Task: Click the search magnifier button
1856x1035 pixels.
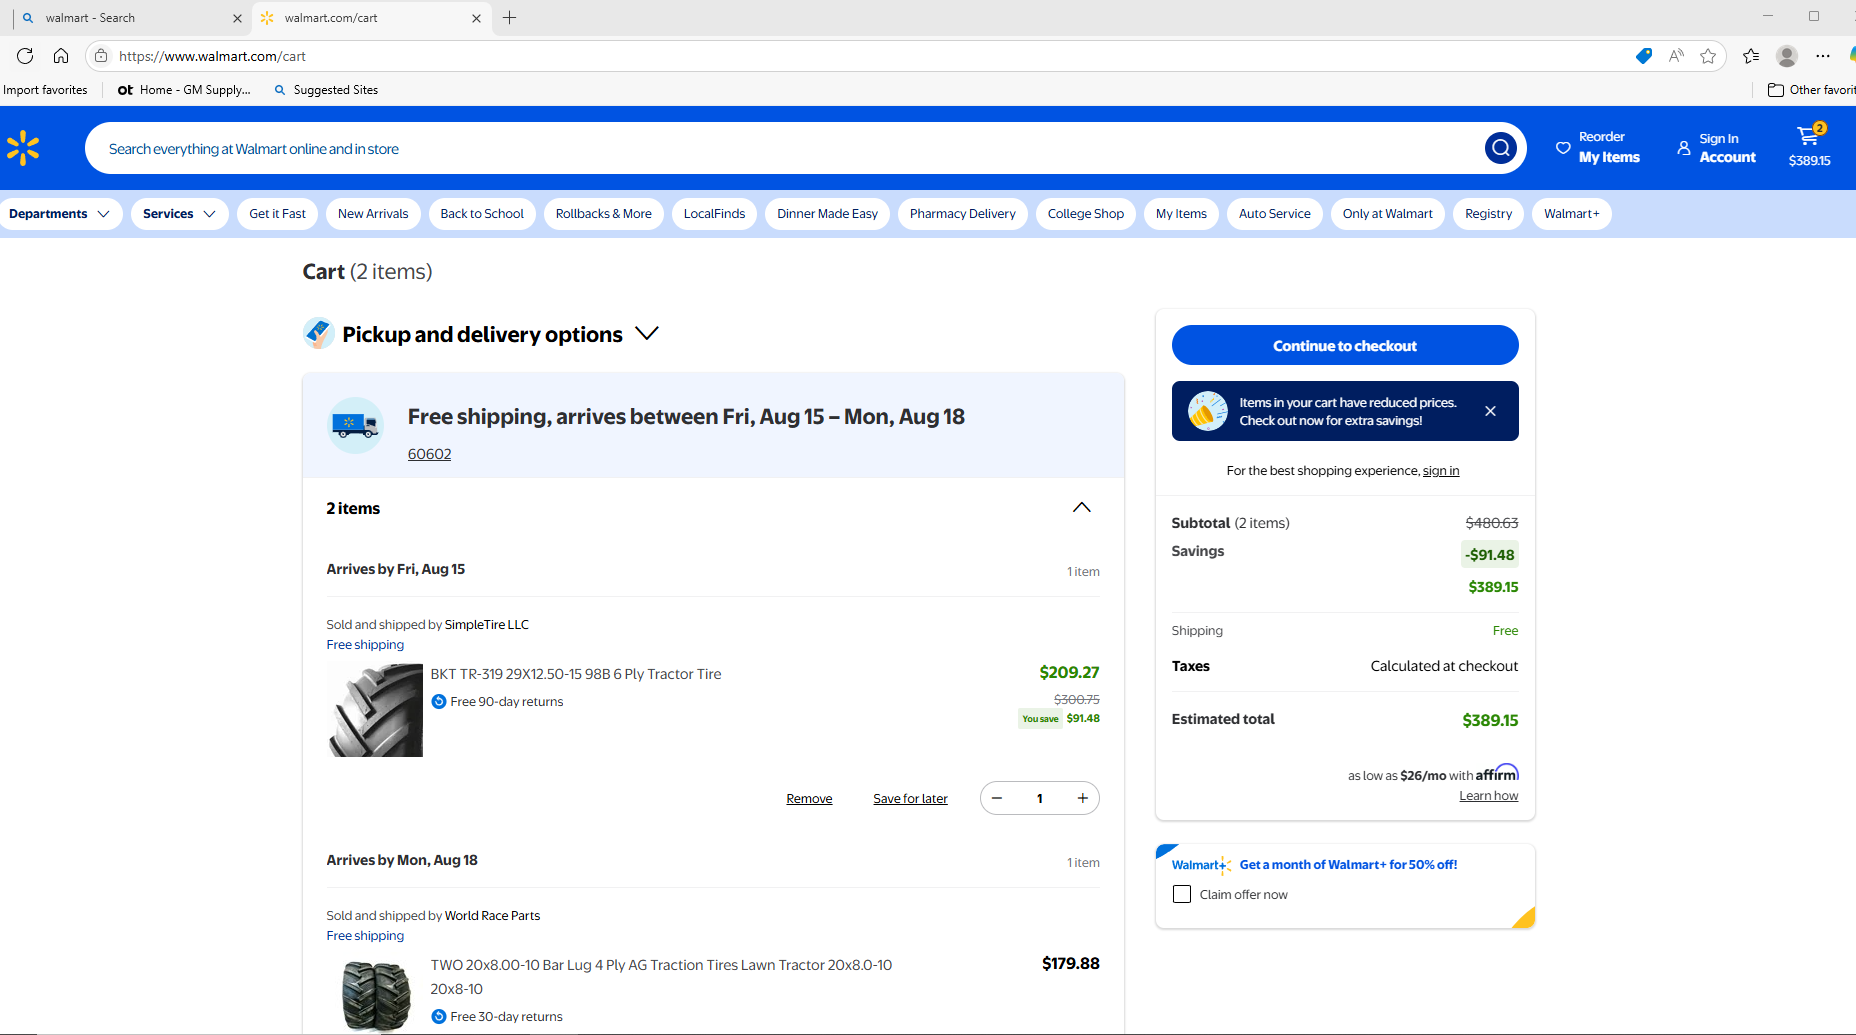Action: [1500, 148]
